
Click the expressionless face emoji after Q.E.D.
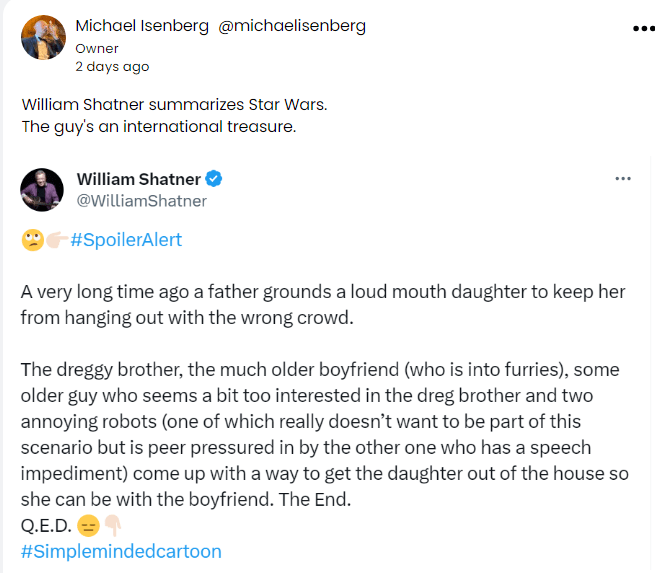point(88,526)
